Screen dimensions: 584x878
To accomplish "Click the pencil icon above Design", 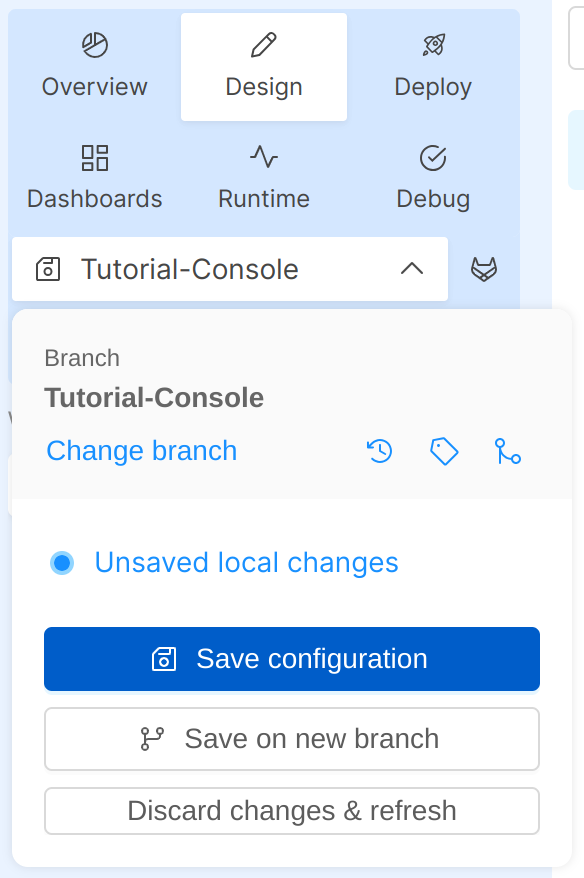I will coord(263,43).
